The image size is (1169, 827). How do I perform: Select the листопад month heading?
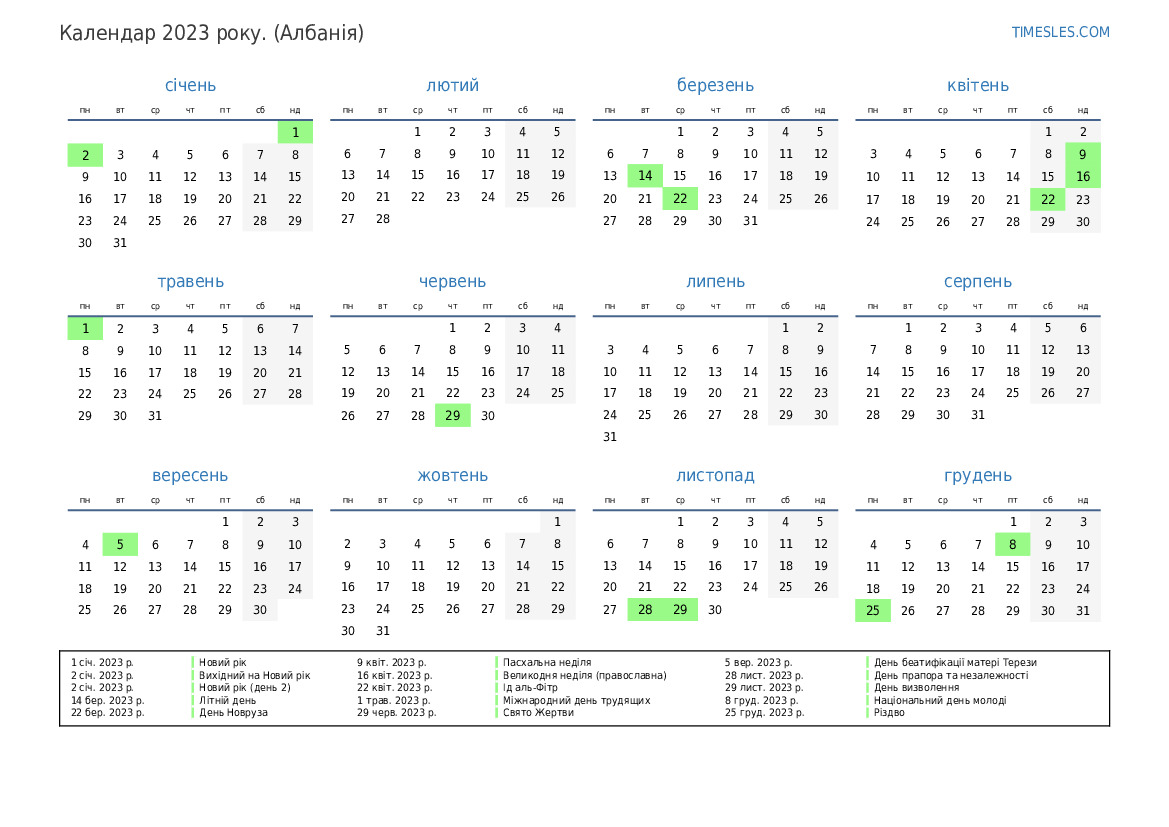tap(715, 476)
